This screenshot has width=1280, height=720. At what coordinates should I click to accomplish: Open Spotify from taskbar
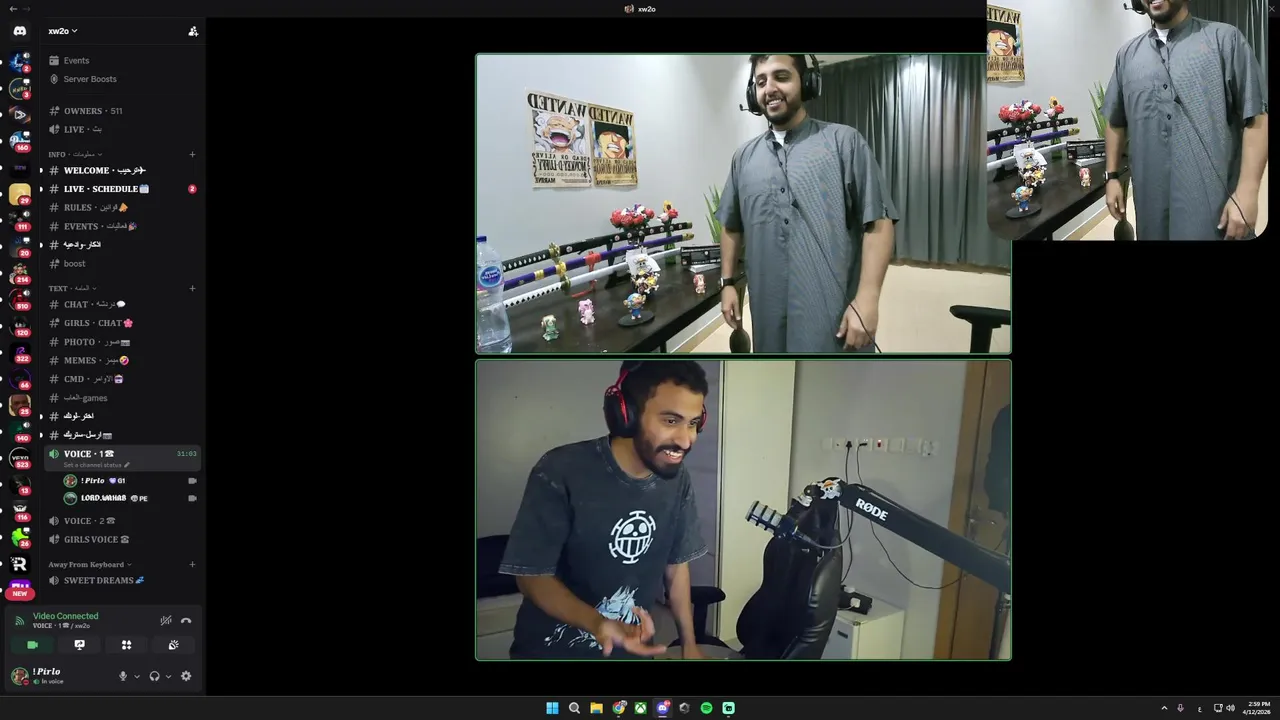[706, 708]
